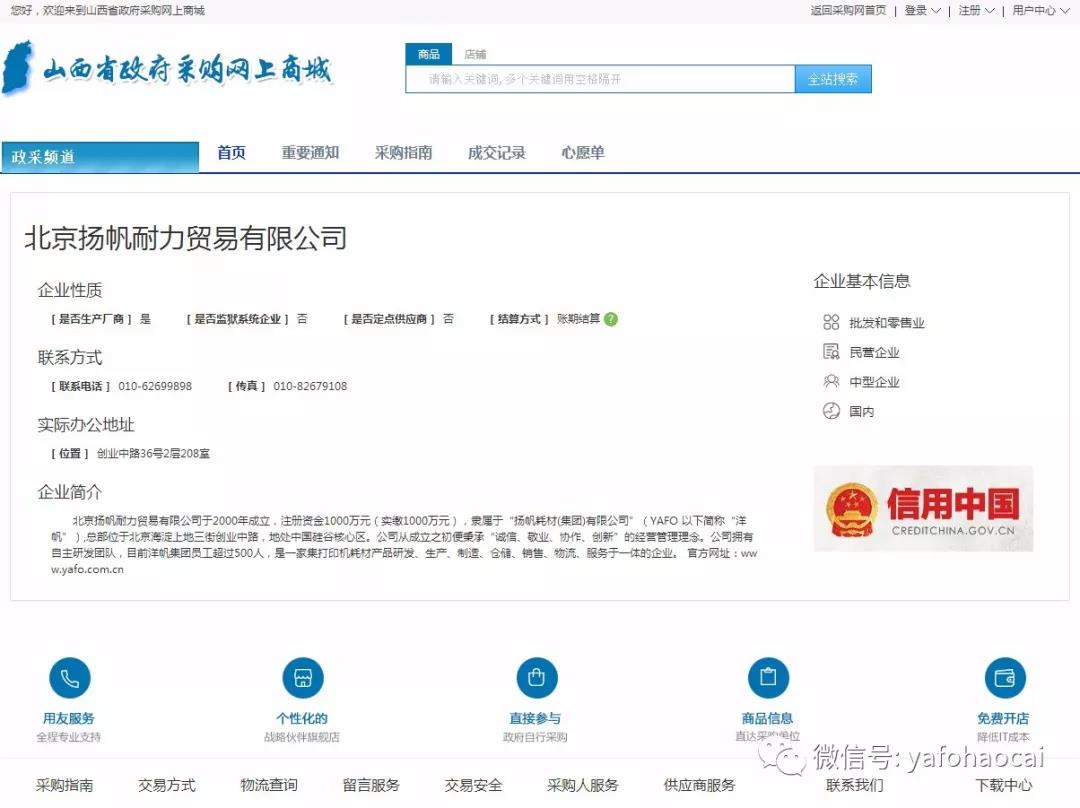Click the 返回采购网首页 link
The image size is (1080, 808).
coord(848,10)
